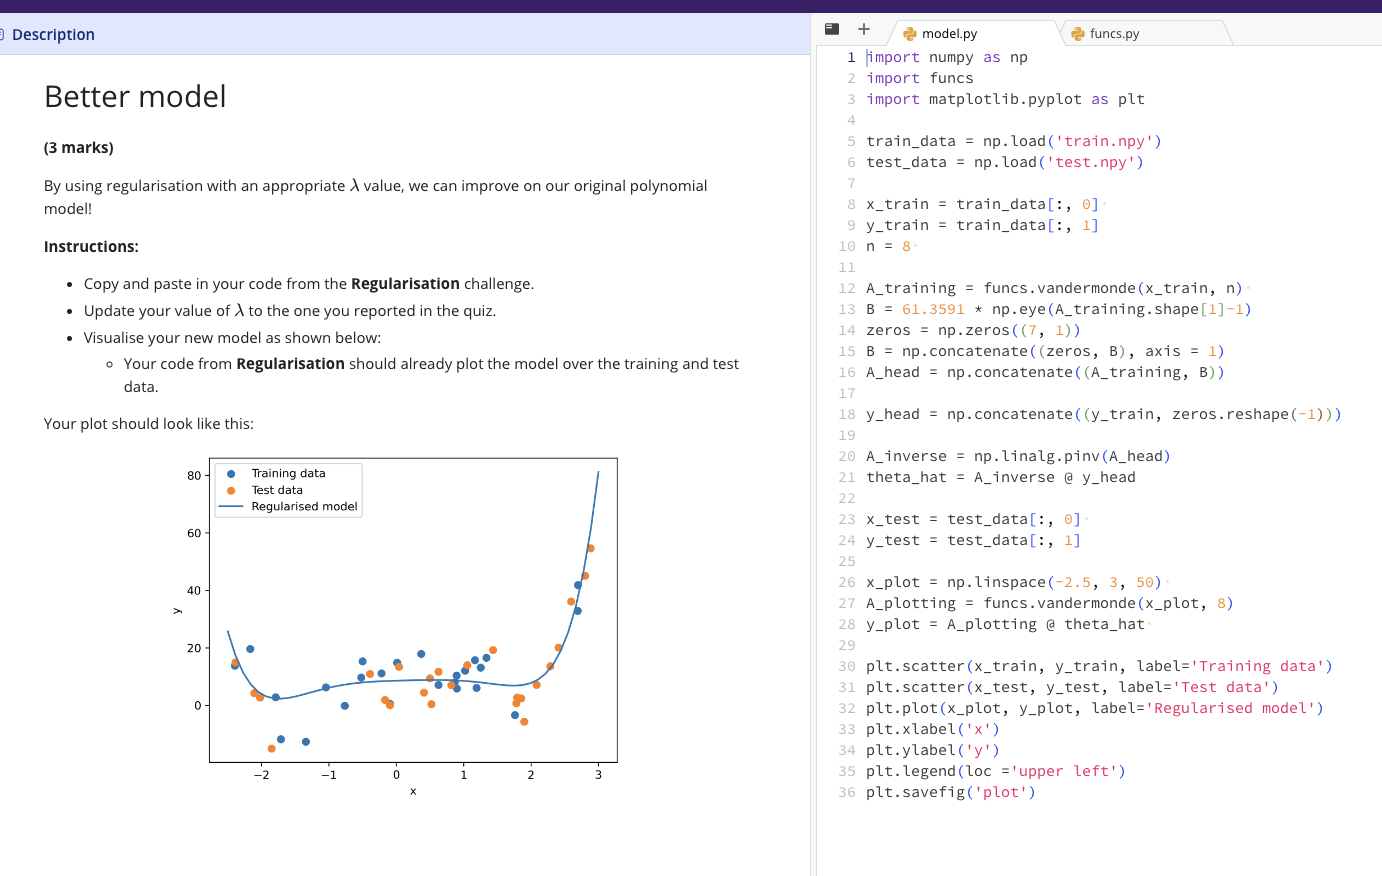1382x876 pixels.
Task: Place cursor on the plt.savefig line
Action: pyautogui.click(x=950, y=792)
